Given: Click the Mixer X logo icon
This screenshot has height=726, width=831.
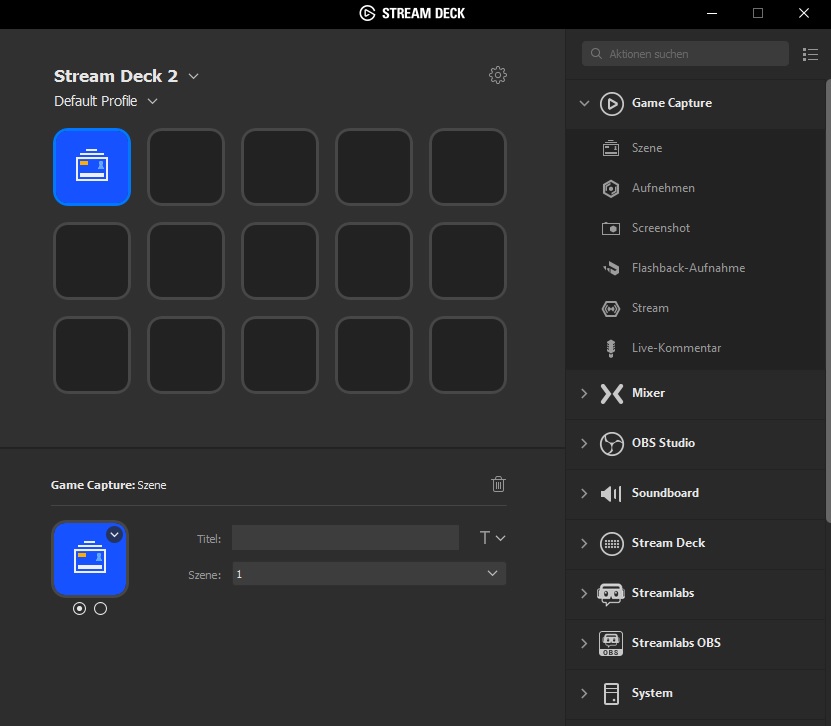Looking at the screenshot, I should 612,393.
